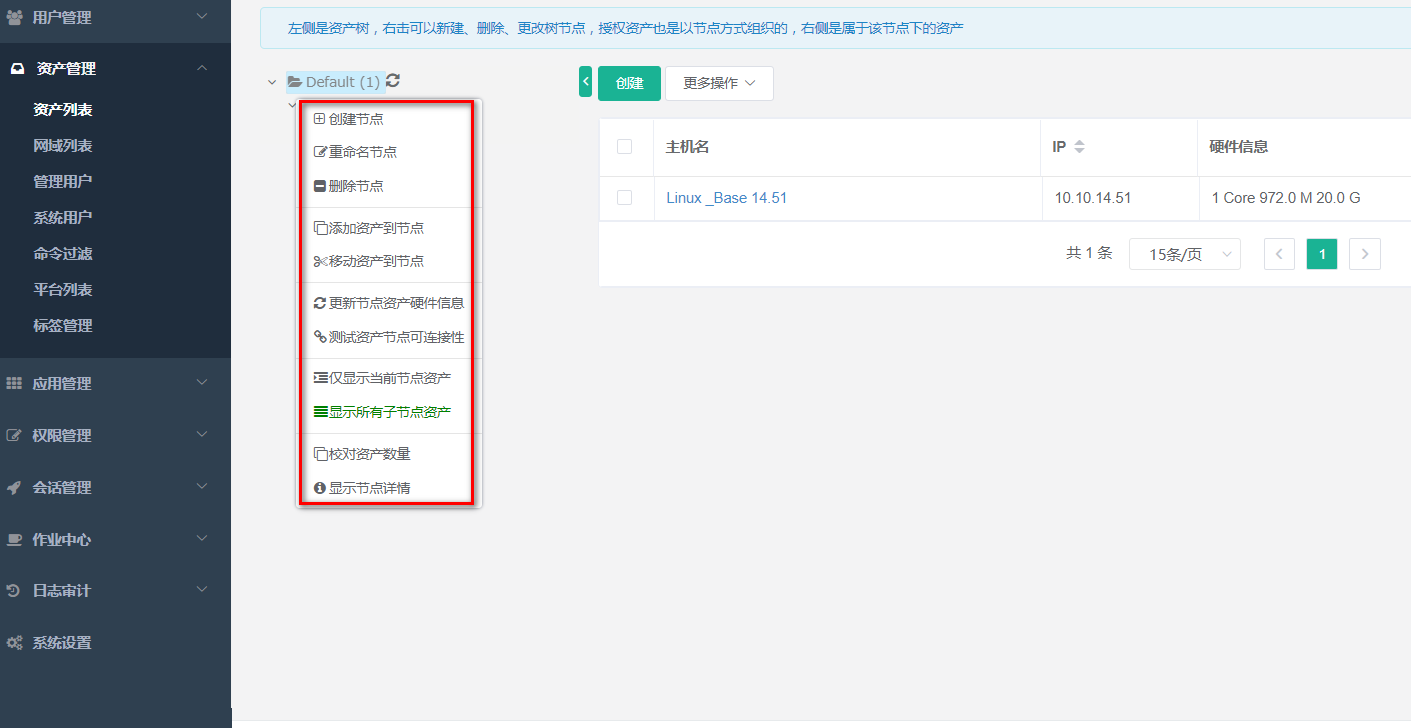Go to 管理用户 in sidebar

coord(63,182)
